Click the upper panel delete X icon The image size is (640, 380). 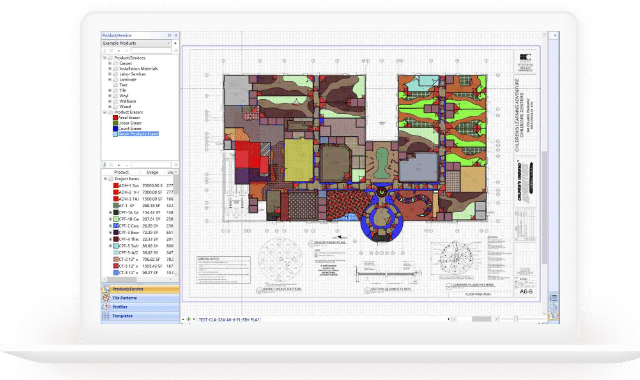(x=111, y=51)
